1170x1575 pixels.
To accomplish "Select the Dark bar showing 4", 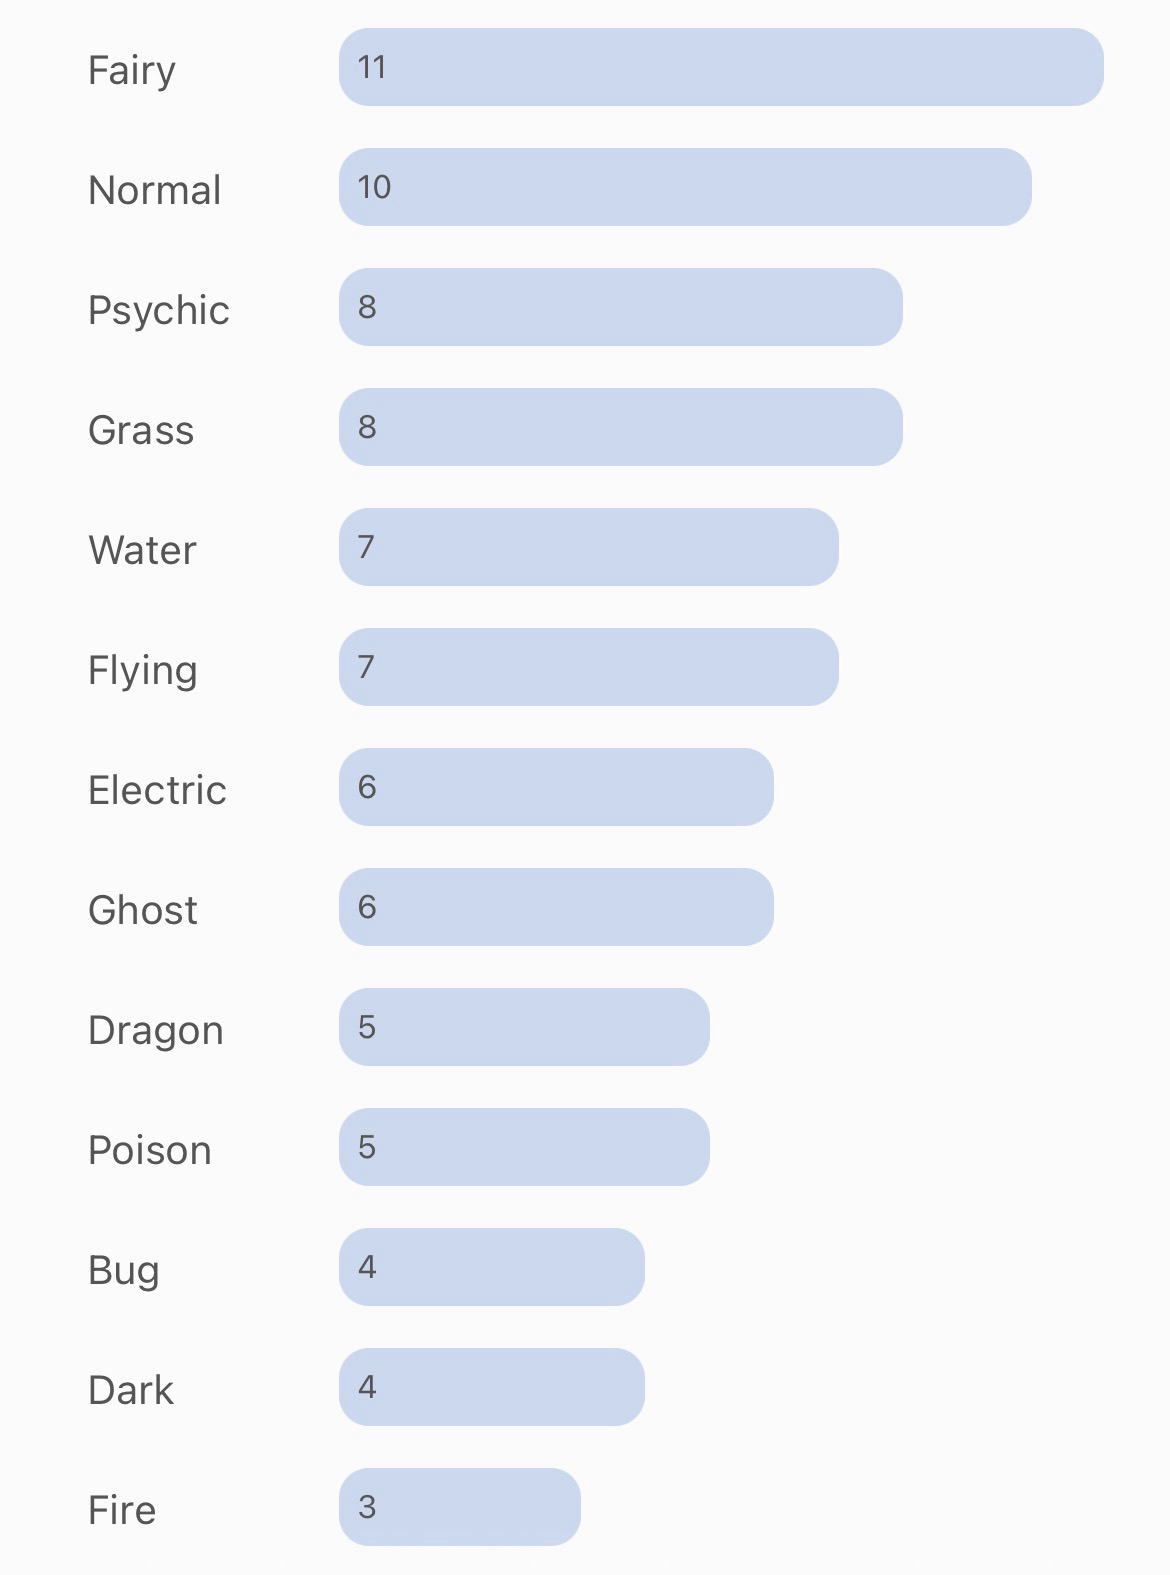I will tap(491, 1387).
